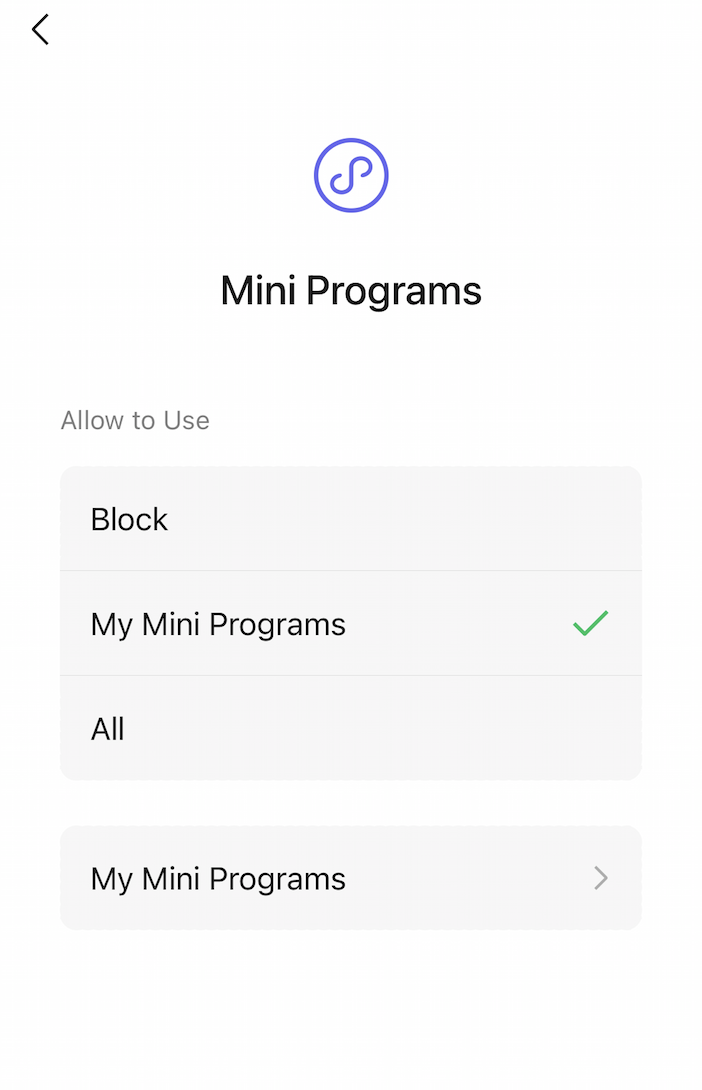The height and width of the screenshot is (1090, 702).
Task: Click the green checkmark icon
Action: coord(590,624)
